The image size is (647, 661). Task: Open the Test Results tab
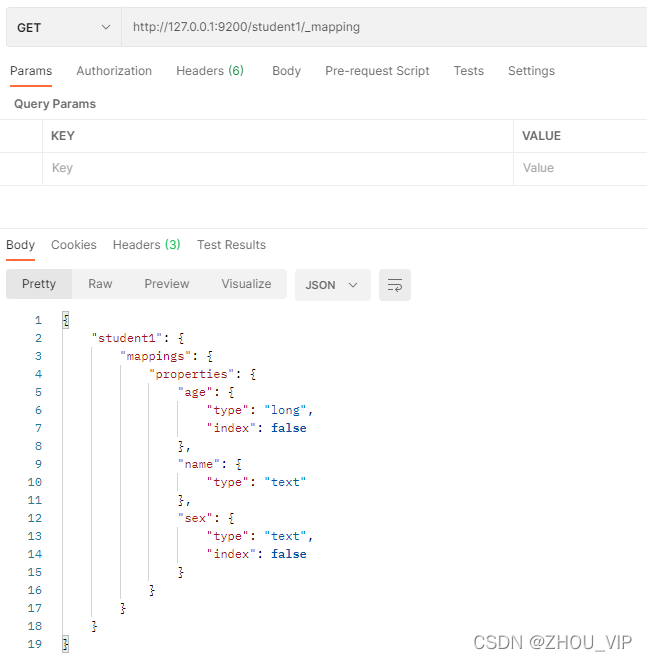231,245
